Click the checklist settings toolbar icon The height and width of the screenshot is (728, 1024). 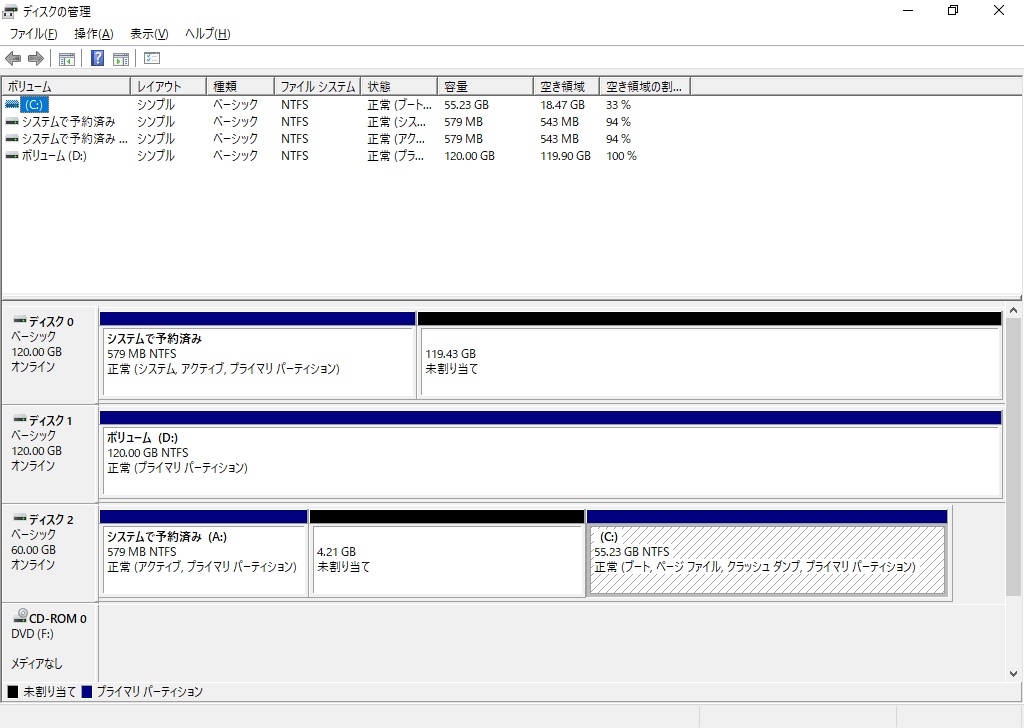(x=152, y=58)
